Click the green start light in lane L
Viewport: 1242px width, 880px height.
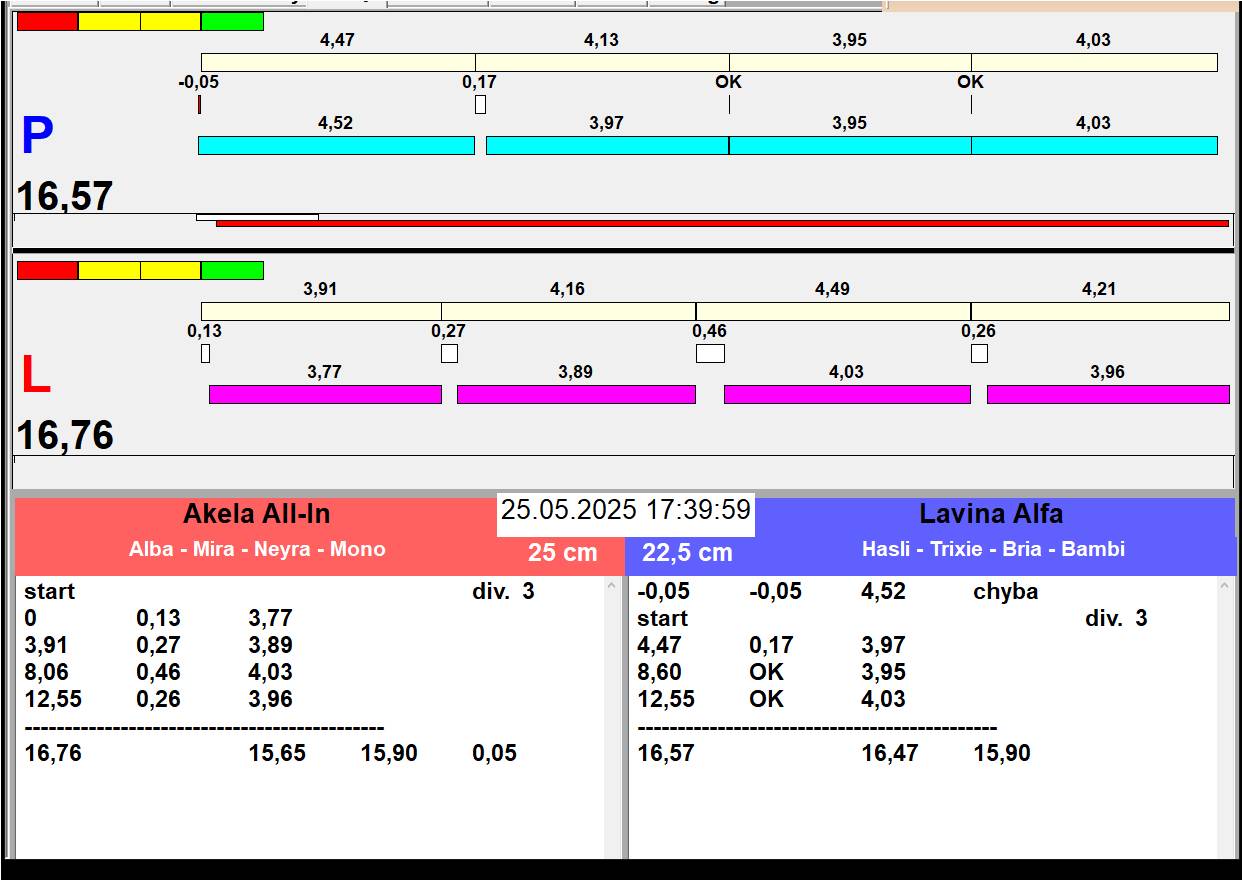pyautogui.click(x=232, y=270)
